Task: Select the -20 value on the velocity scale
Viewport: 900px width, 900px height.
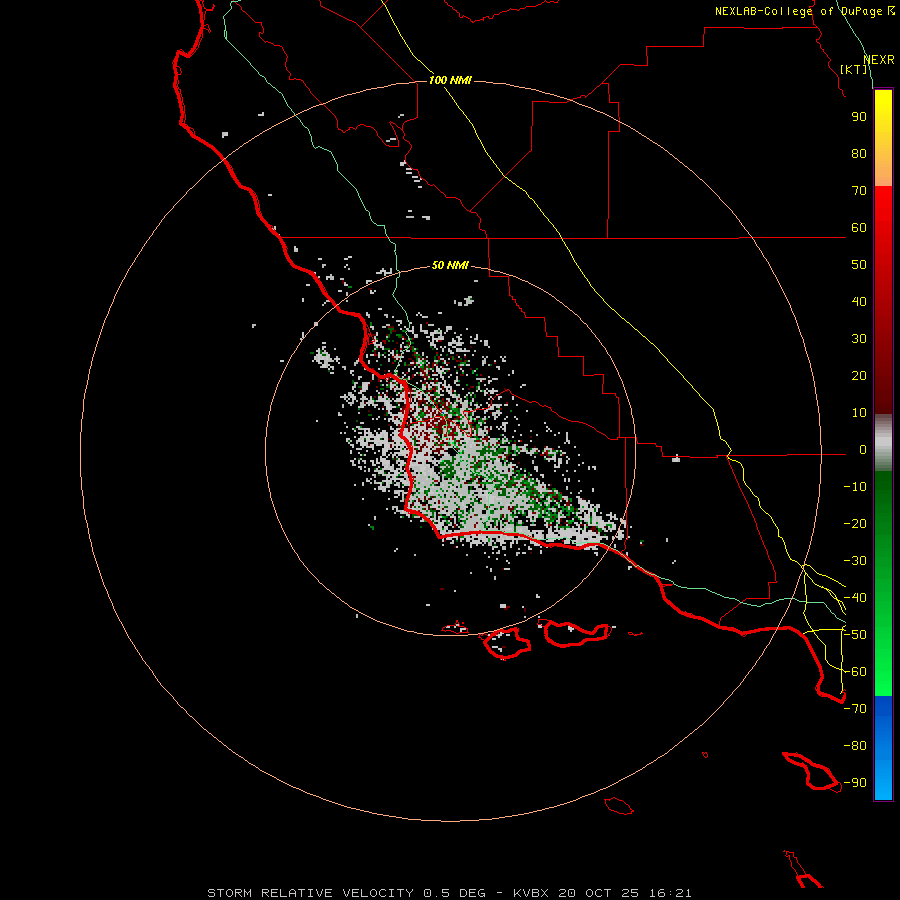Action: tap(855, 523)
